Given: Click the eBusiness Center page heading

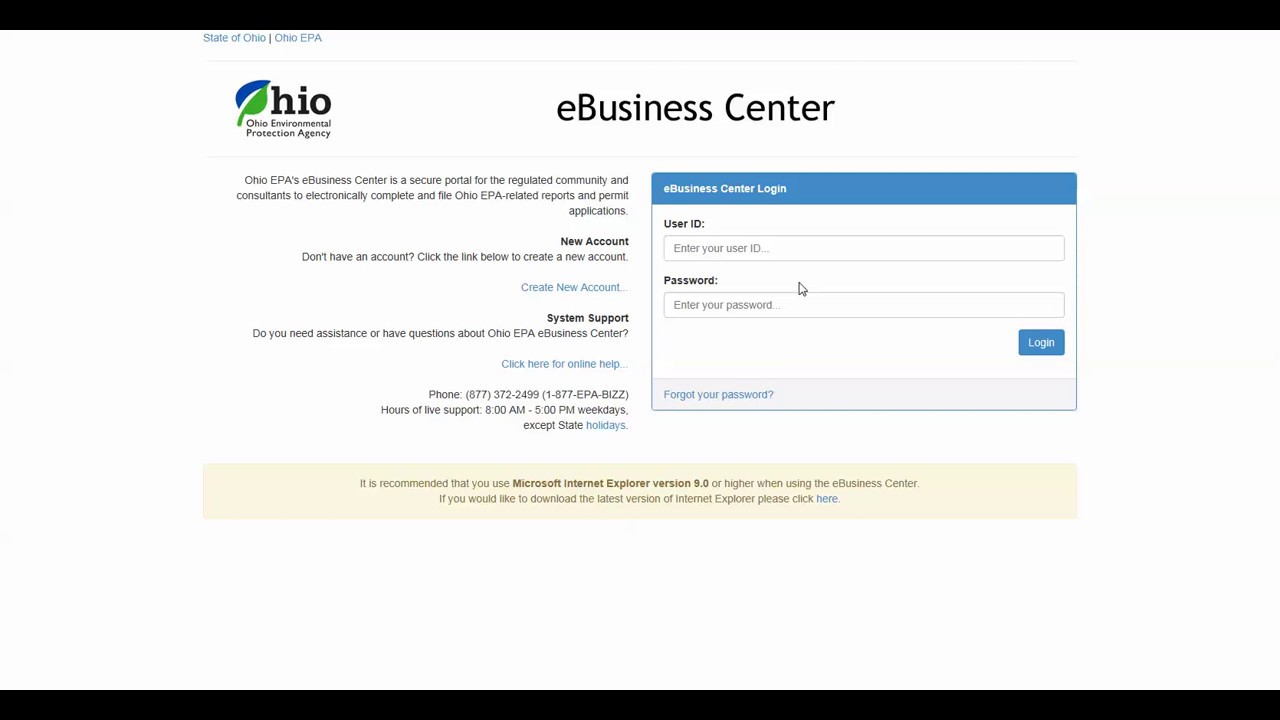Looking at the screenshot, I should click(x=695, y=108).
